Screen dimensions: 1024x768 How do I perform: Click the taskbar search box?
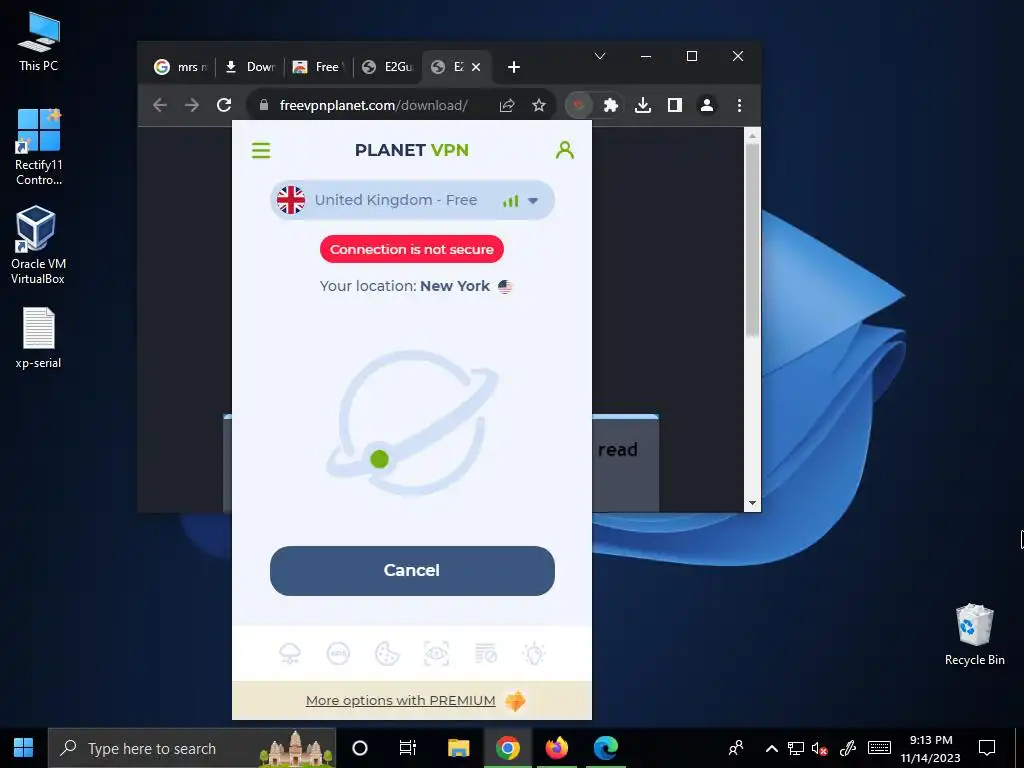[x=192, y=748]
